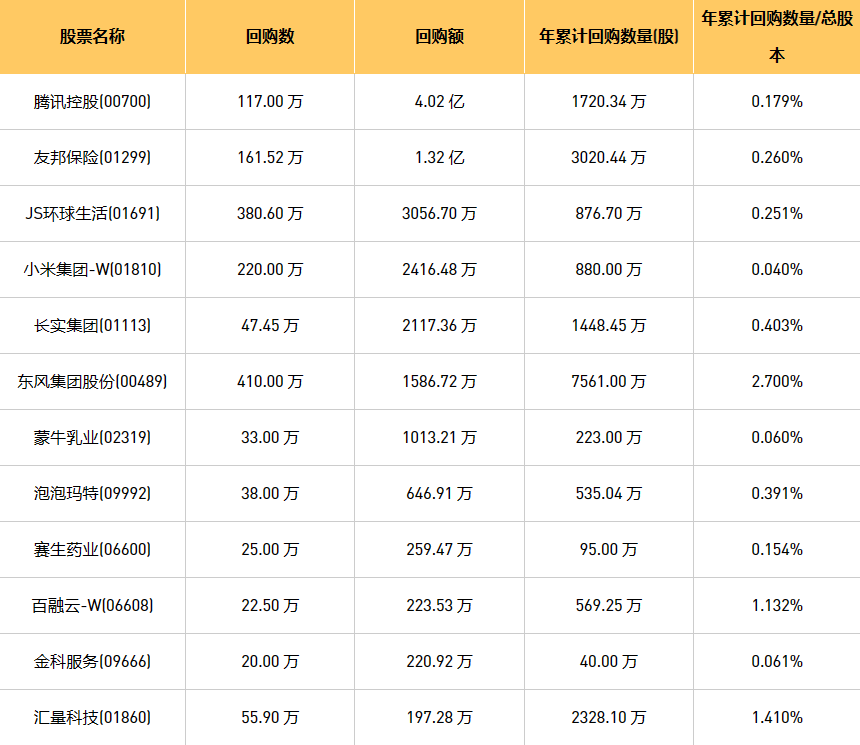Image resolution: width=860 pixels, height=745 pixels.
Task: Click the 117.00 万 buyback count cell
Action: pos(270,101)
